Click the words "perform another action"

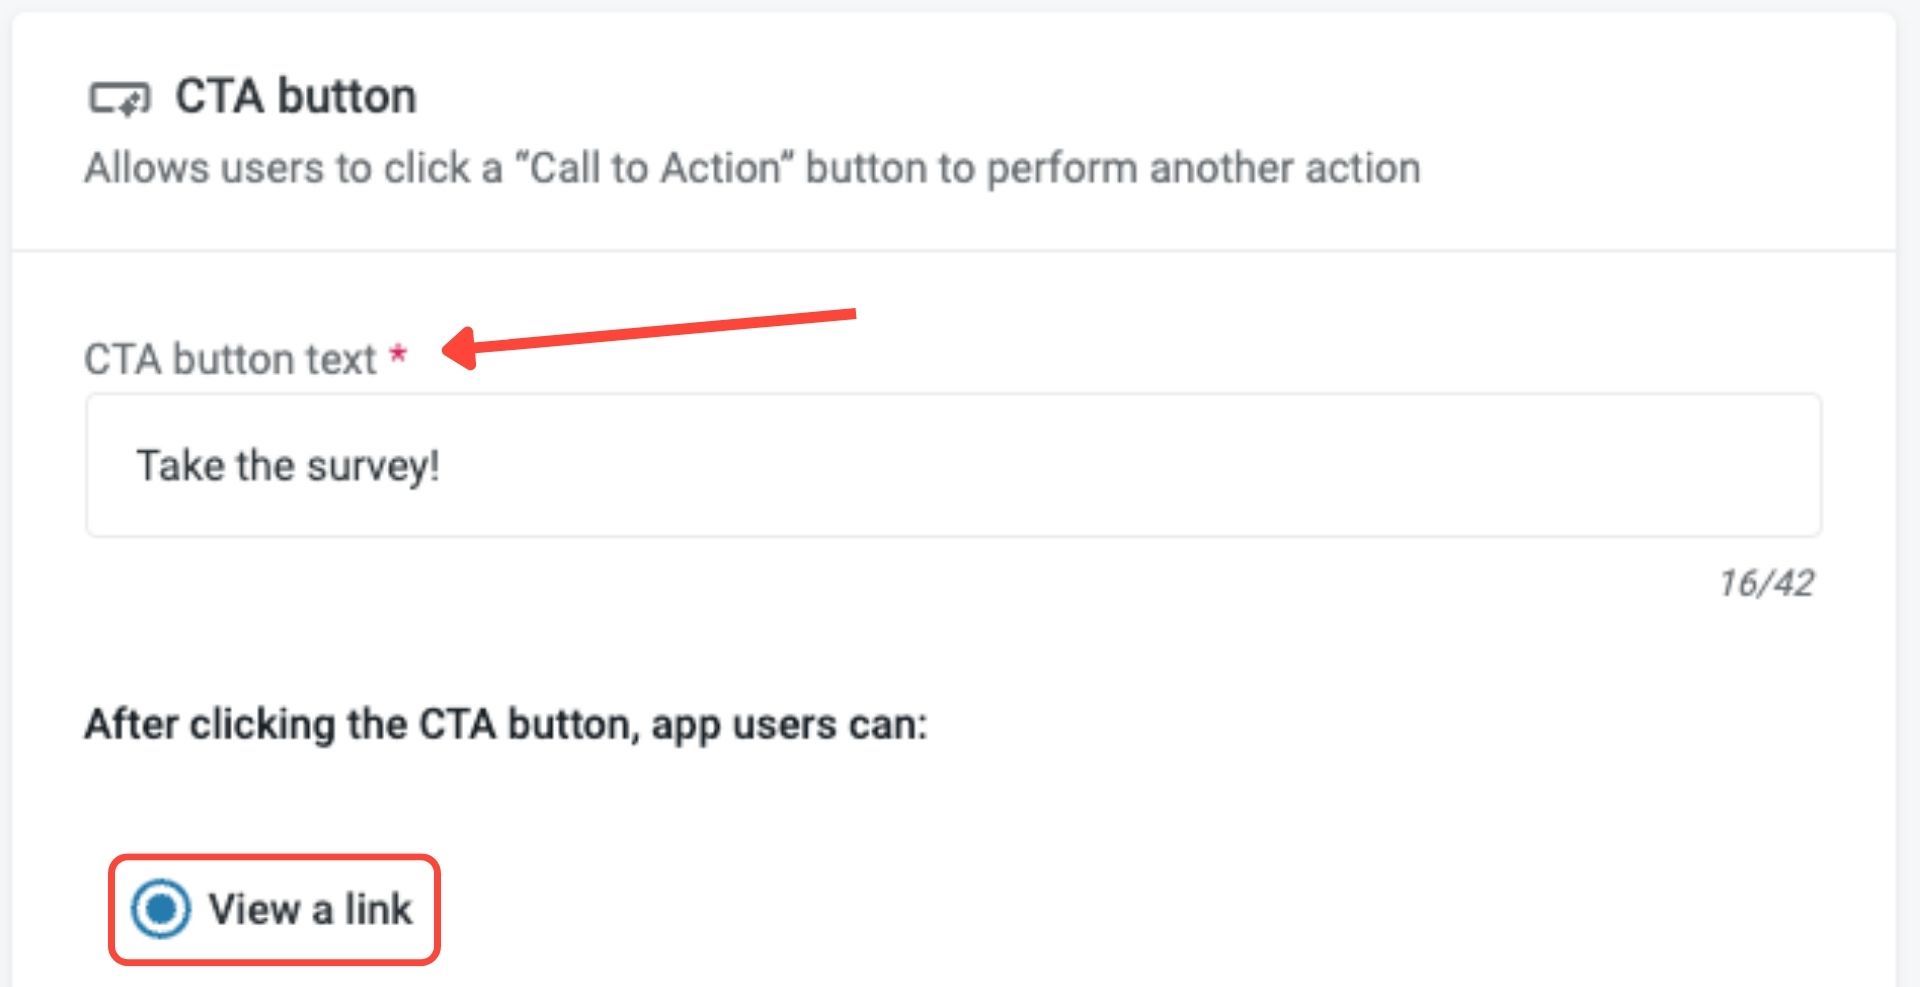tap(1203, 168)
